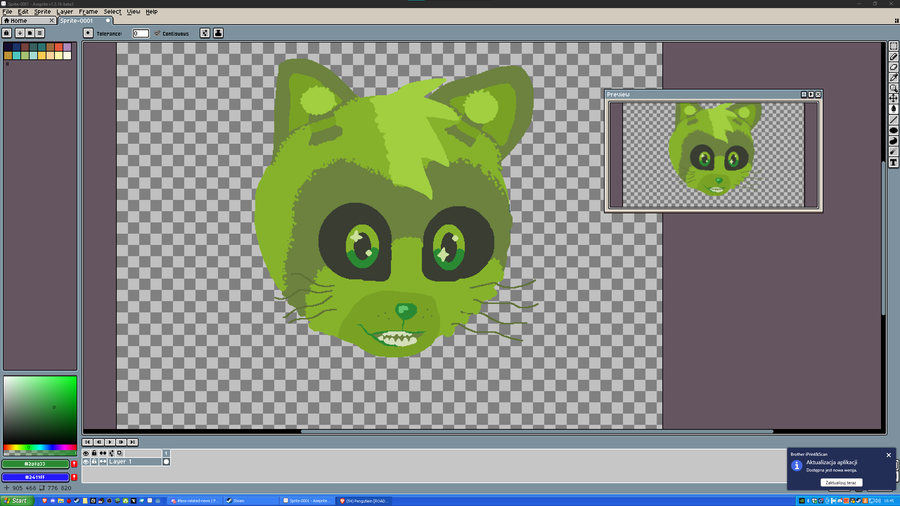Viewport: 900px width, 506px height.
Task: Select the Eyedropper tool
Action: [893, 77]
